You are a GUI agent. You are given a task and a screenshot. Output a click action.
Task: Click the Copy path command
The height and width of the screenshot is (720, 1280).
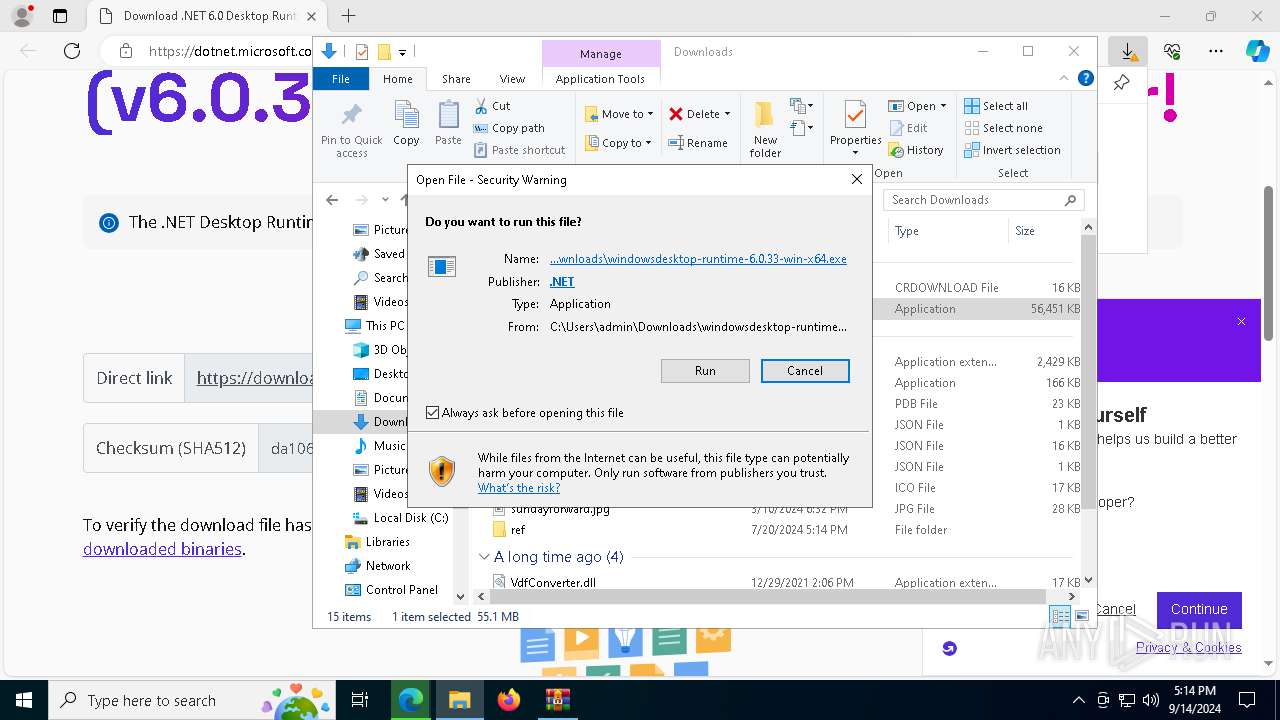point(509,128)
